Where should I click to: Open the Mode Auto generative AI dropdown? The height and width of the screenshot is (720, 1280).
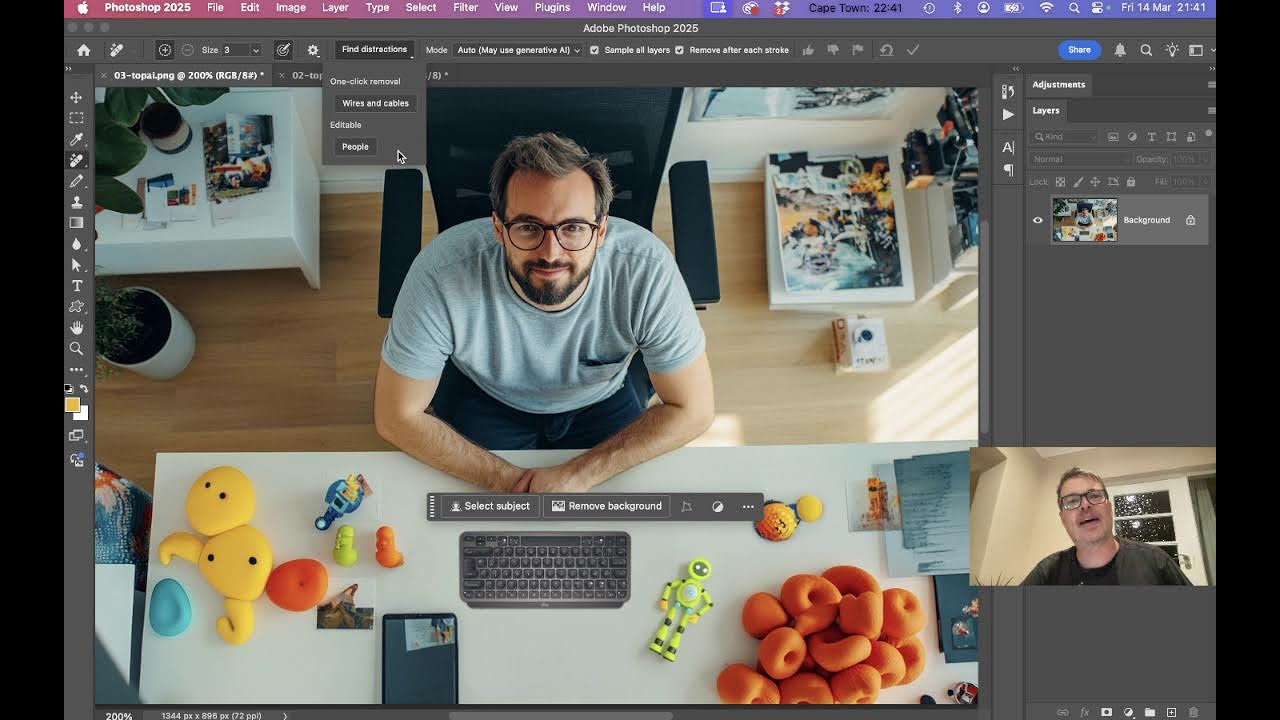click(x=518, y=50)
